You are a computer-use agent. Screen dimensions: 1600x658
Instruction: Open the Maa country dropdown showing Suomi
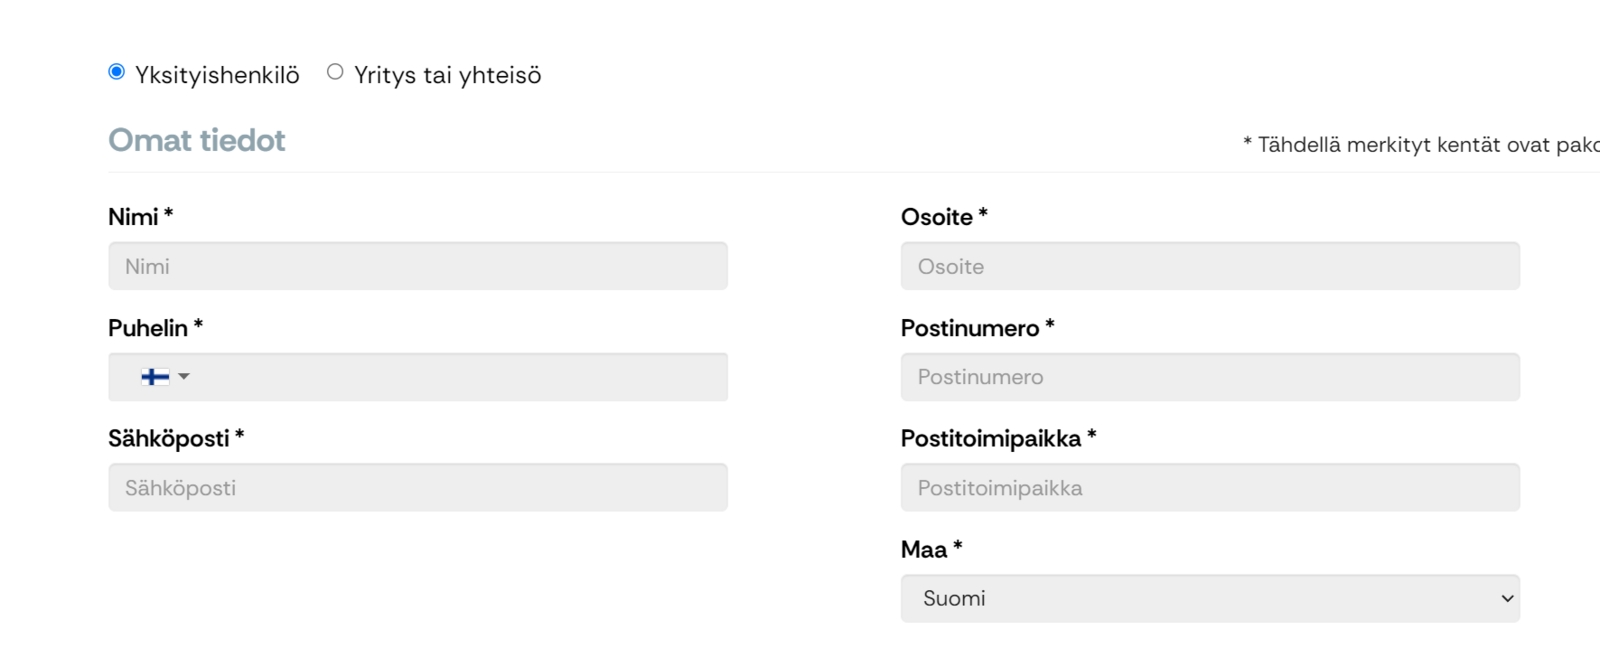(1210, 598)
